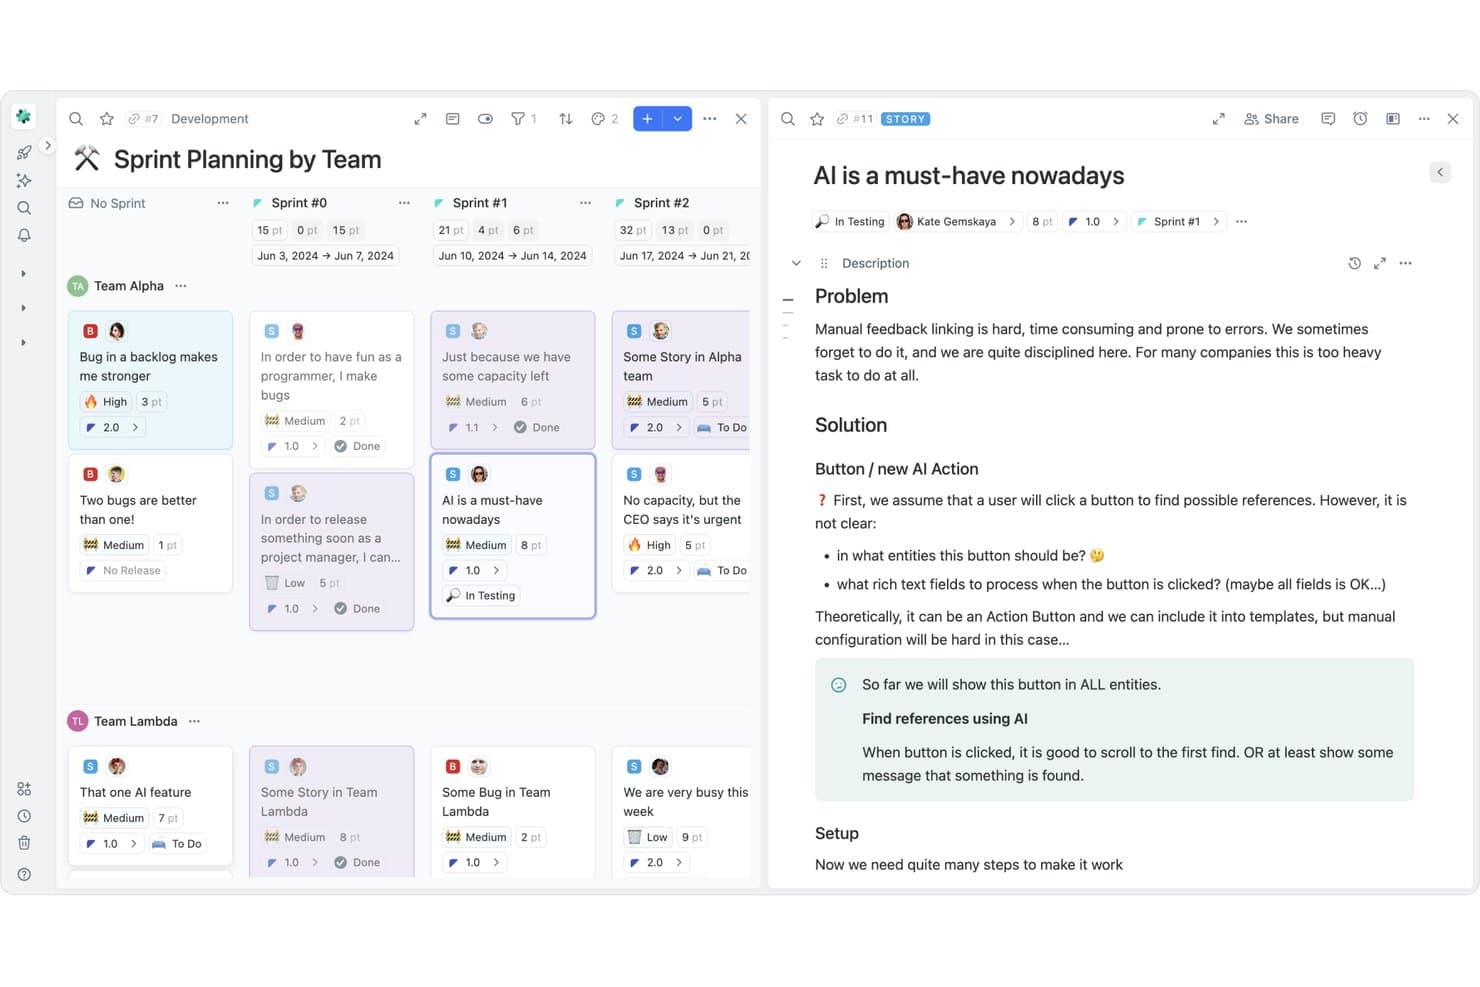Expand the Description field to full view
Screen dimensions: 1480x987
tap(1380, 263)
